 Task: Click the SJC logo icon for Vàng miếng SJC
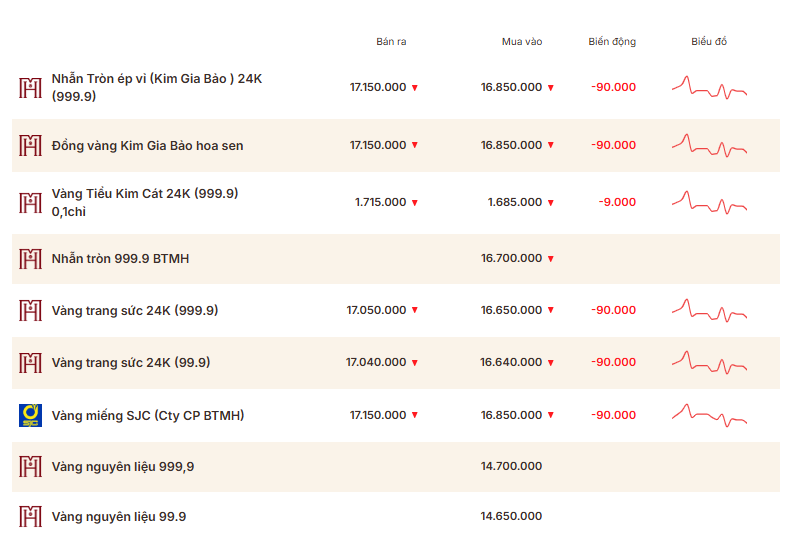pos(30,415)
